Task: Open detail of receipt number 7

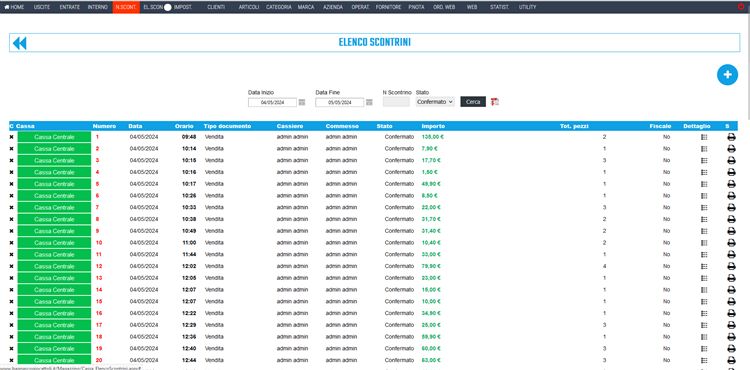Action: 704,207
